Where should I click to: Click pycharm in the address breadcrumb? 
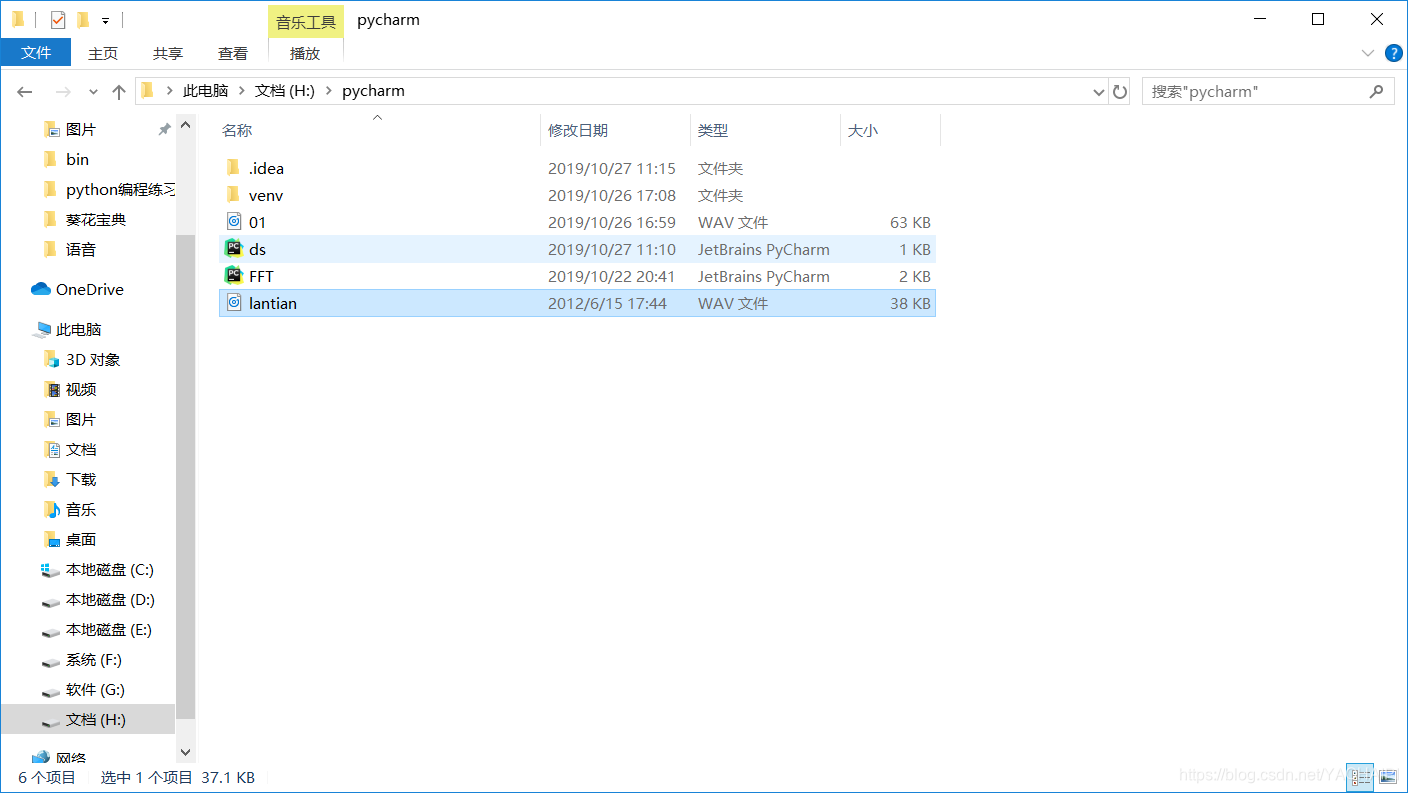point(373,91)
